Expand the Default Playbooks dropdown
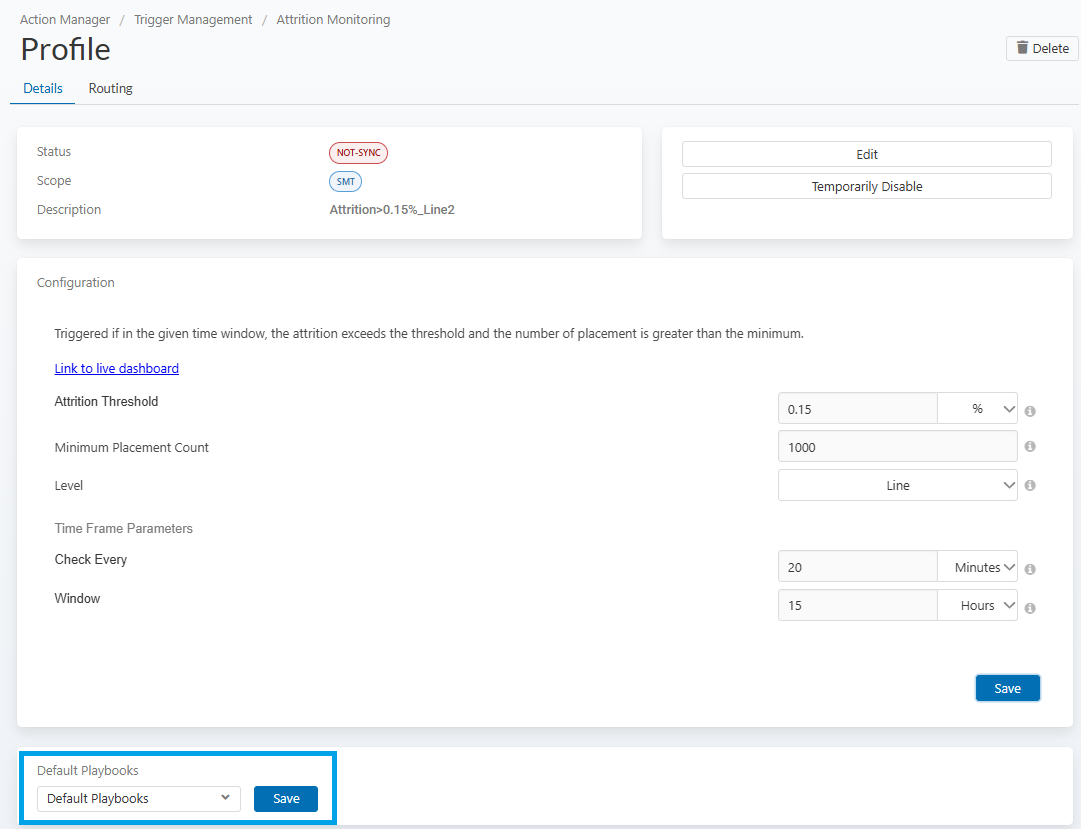This screenshot has width=1081, height=829. coord(139,798)
